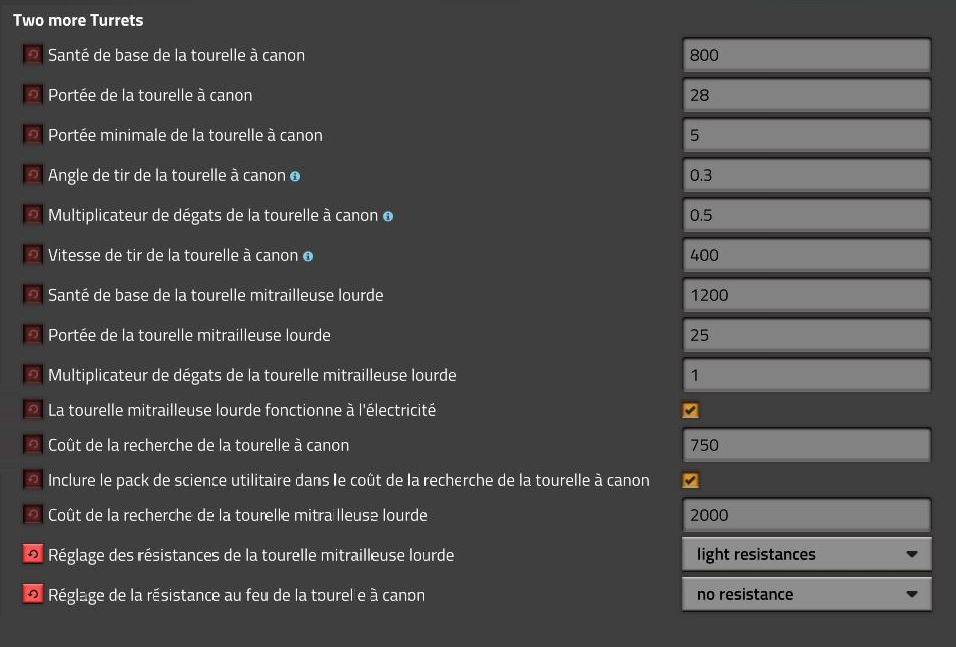
Task: Click heavy machine gun health field 1200
Action: coord(806,295)
